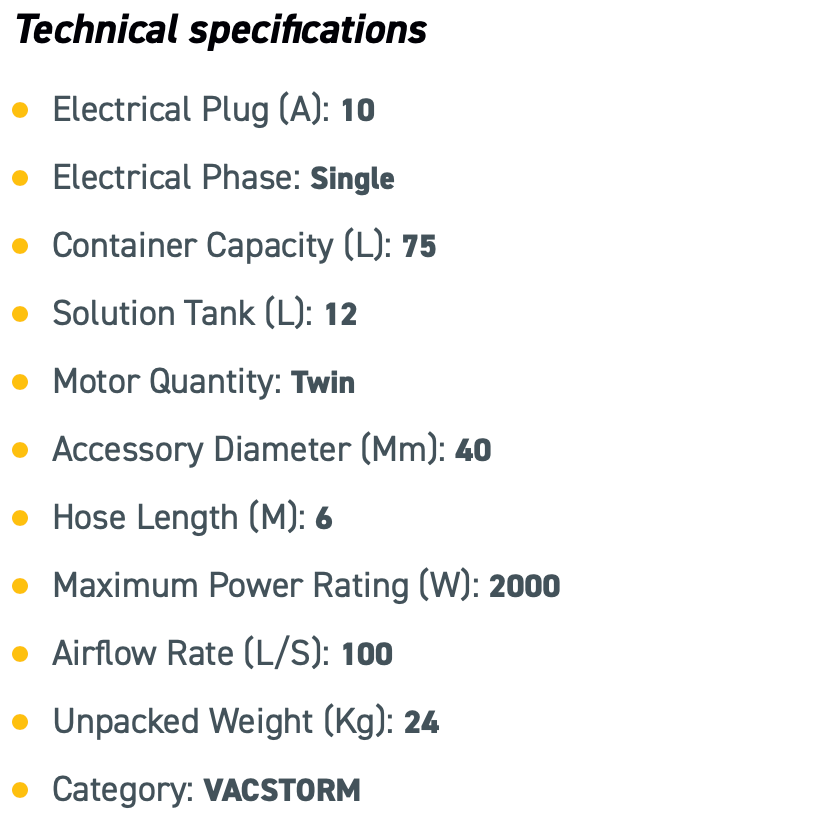Image resolution: width=822 pixels, height=822 pixels.
Task: Click the Twin motor quantity value
Action: [x=323, y=382]
